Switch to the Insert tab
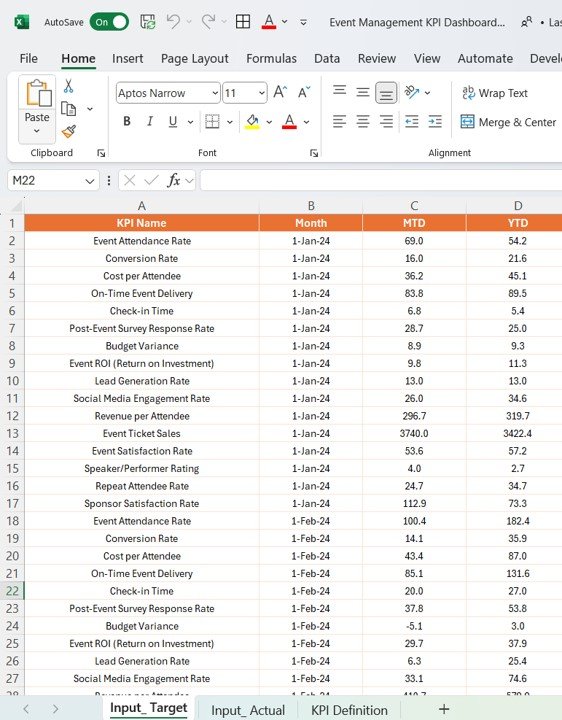The height and width of the screenshot is (720, 562). (x=128, y=58)
